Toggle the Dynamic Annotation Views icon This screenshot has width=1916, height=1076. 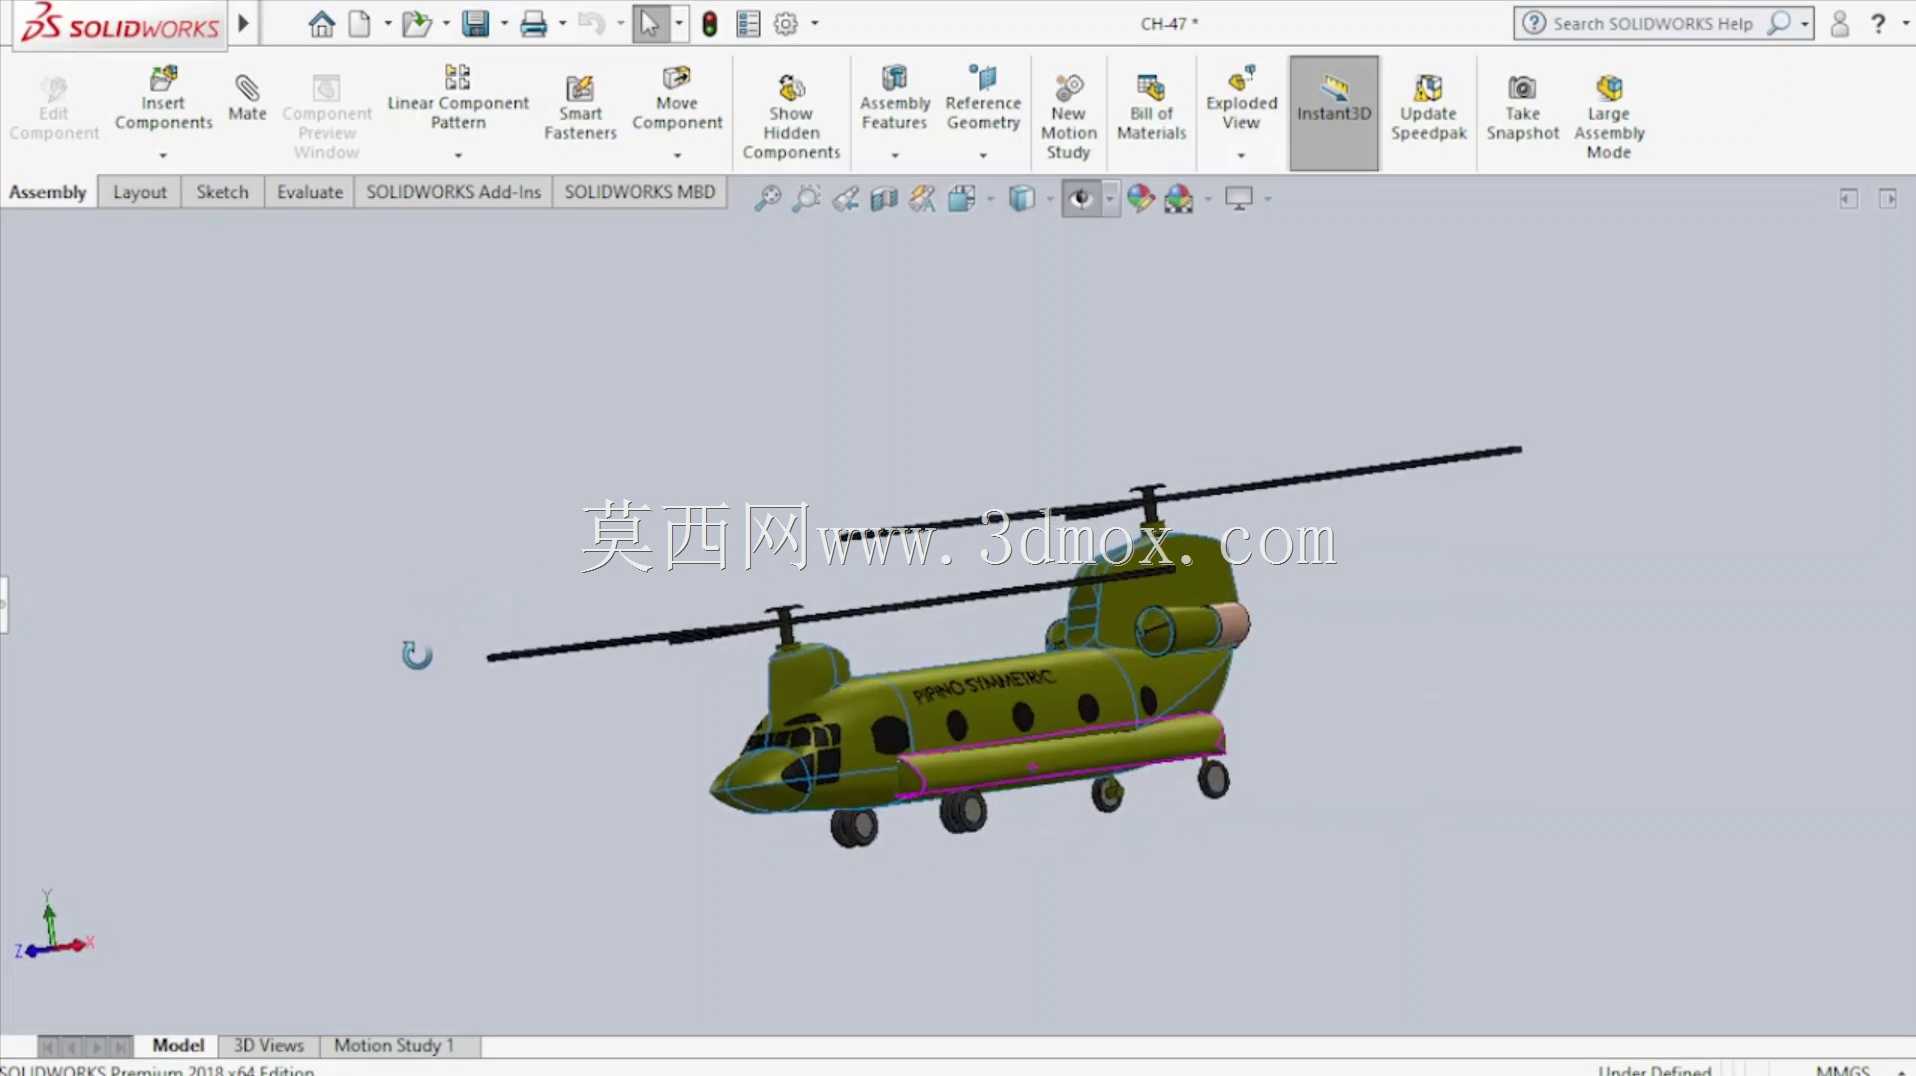click(x=923, y=198)
